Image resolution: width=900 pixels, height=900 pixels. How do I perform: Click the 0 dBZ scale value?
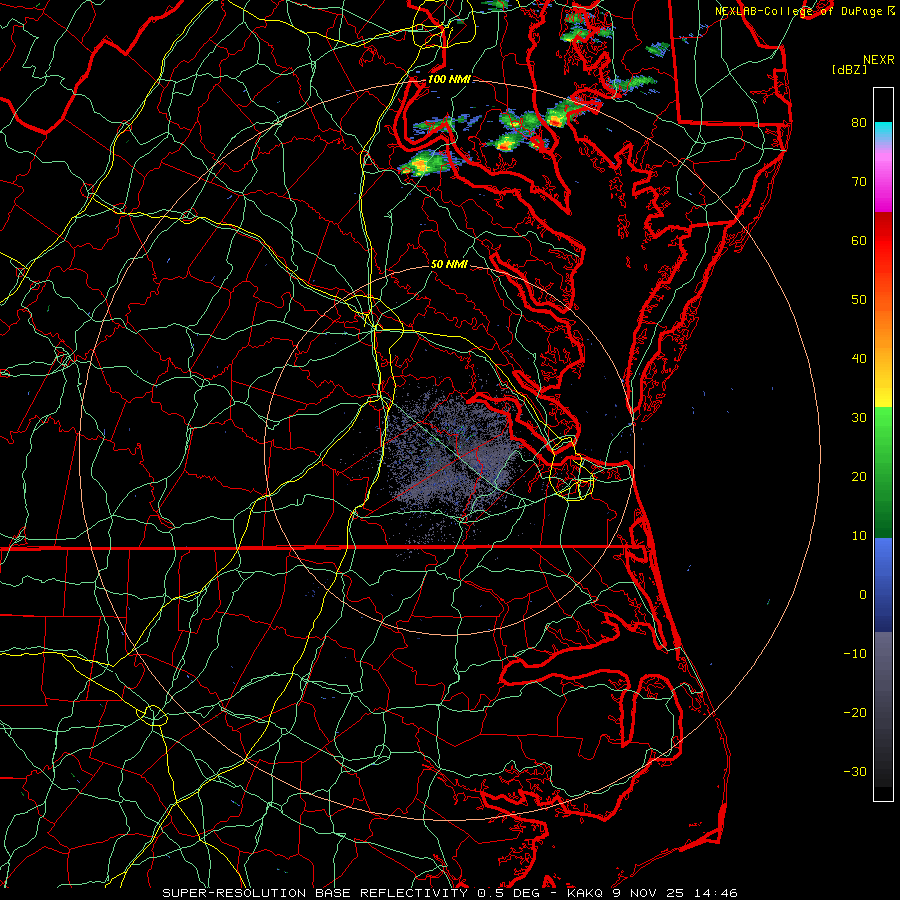click(863, 595)
